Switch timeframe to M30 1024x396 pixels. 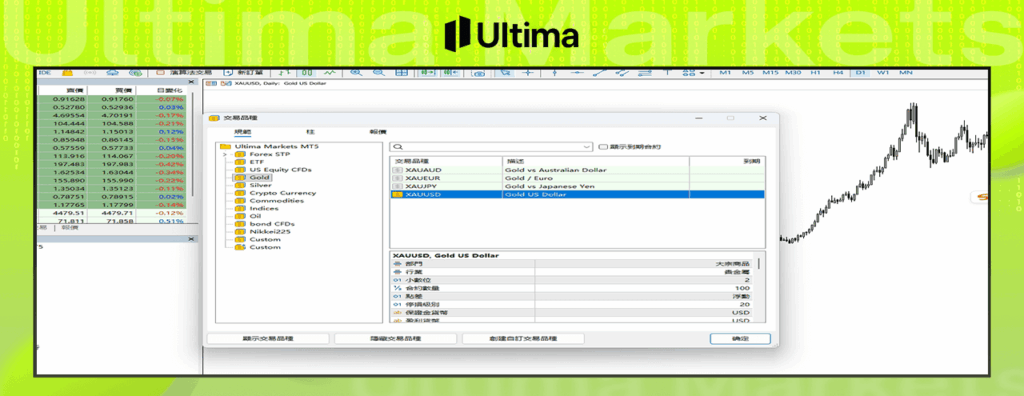tap(793, 73)
